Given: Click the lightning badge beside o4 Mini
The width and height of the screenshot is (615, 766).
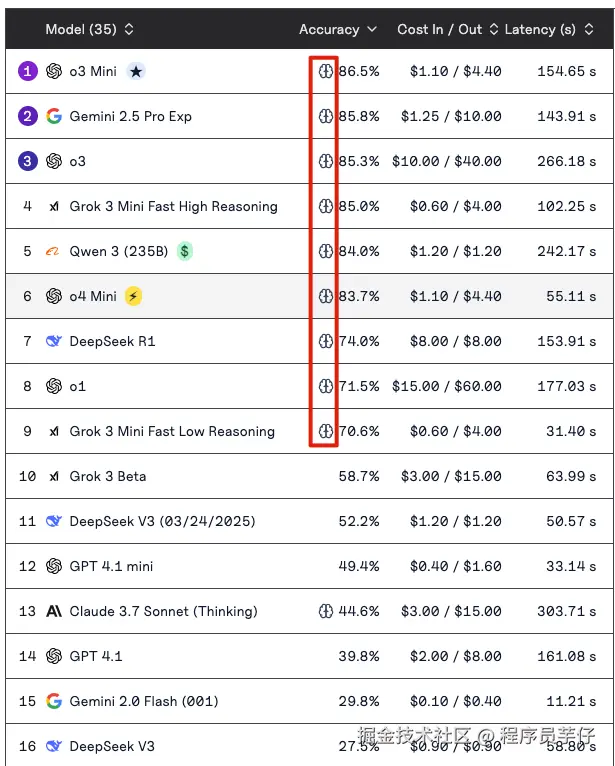Looking at the screenshot, I should pos(133,296).
